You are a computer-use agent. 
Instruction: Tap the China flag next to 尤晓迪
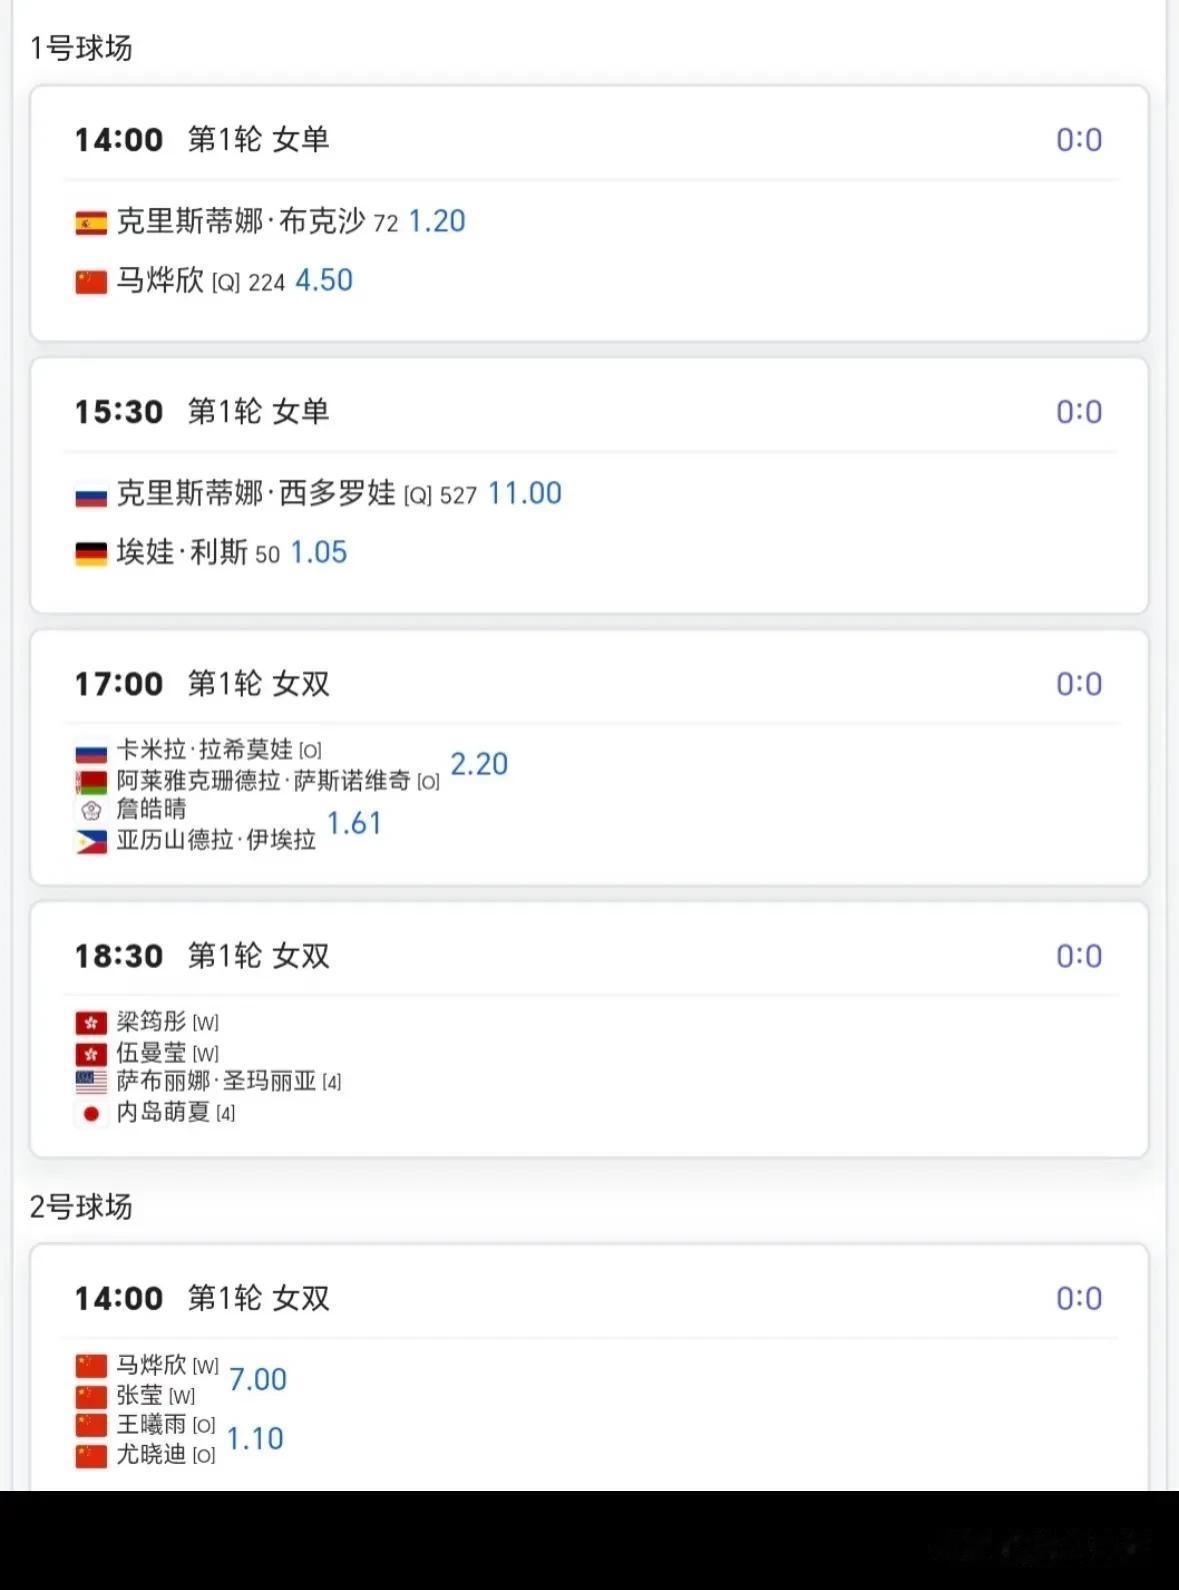point(91,1456)
